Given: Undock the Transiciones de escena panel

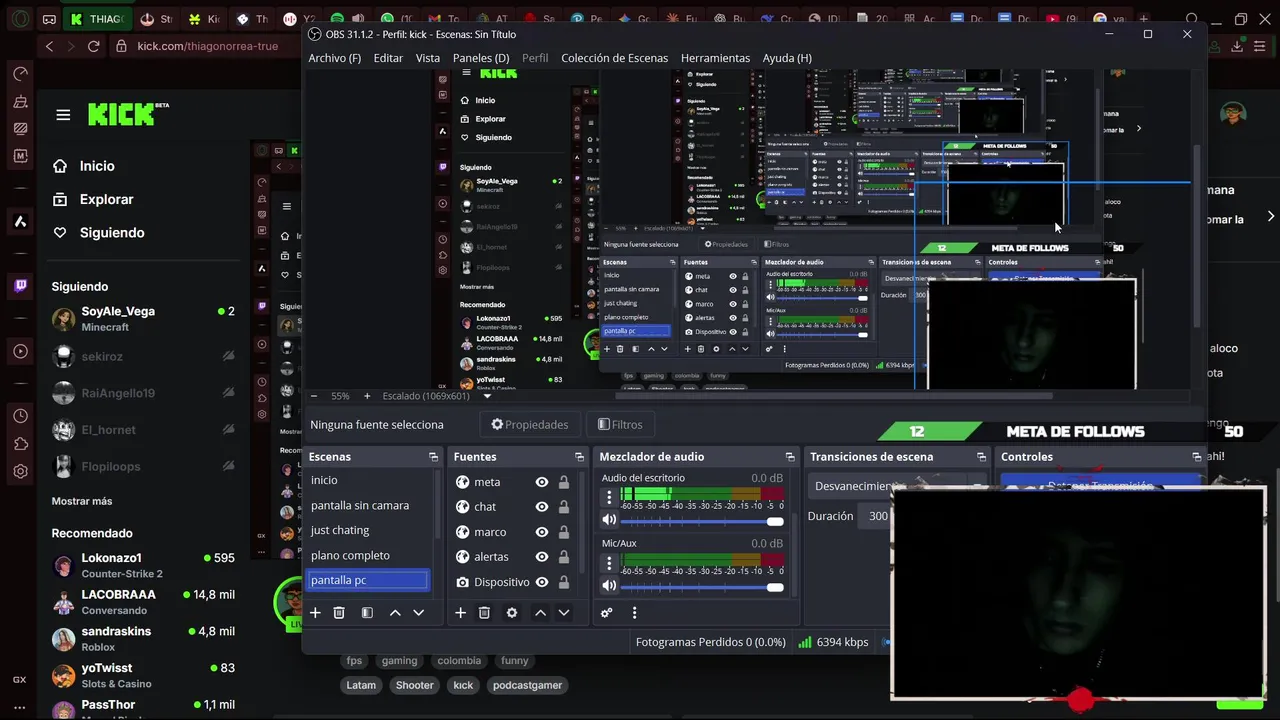Looking at the screenshot, I should click(x=981, y=457).
